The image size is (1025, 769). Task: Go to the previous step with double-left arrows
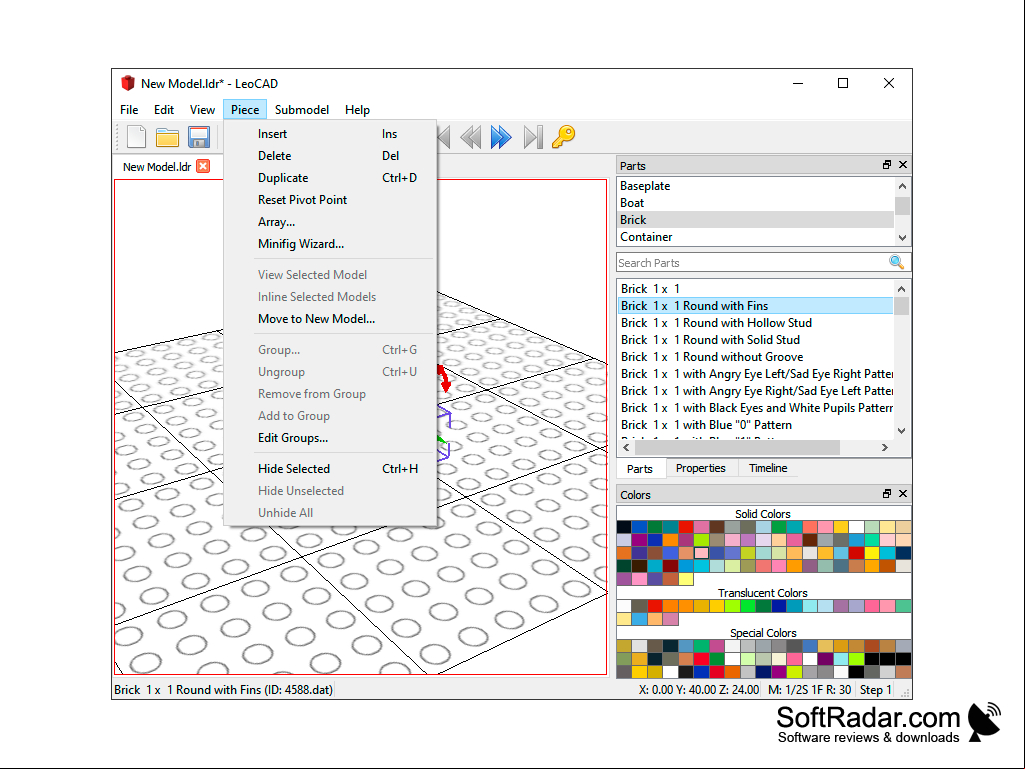point(471,137)
